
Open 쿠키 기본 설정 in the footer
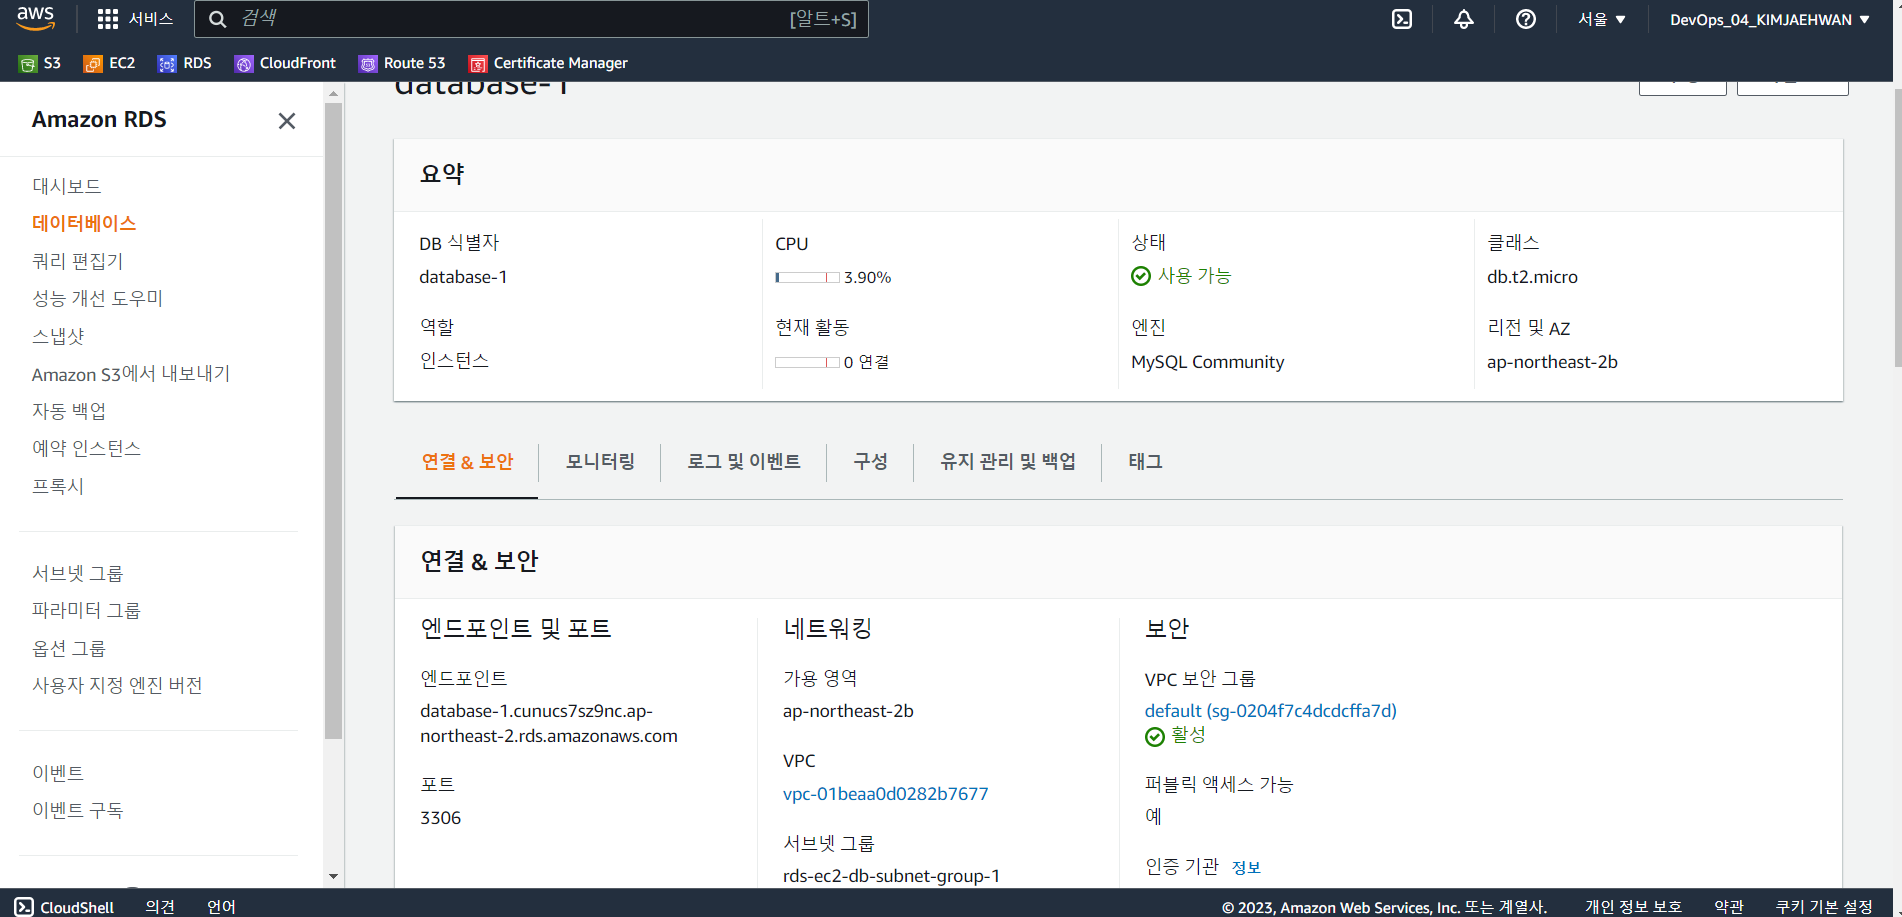(x=1824, y=907)
